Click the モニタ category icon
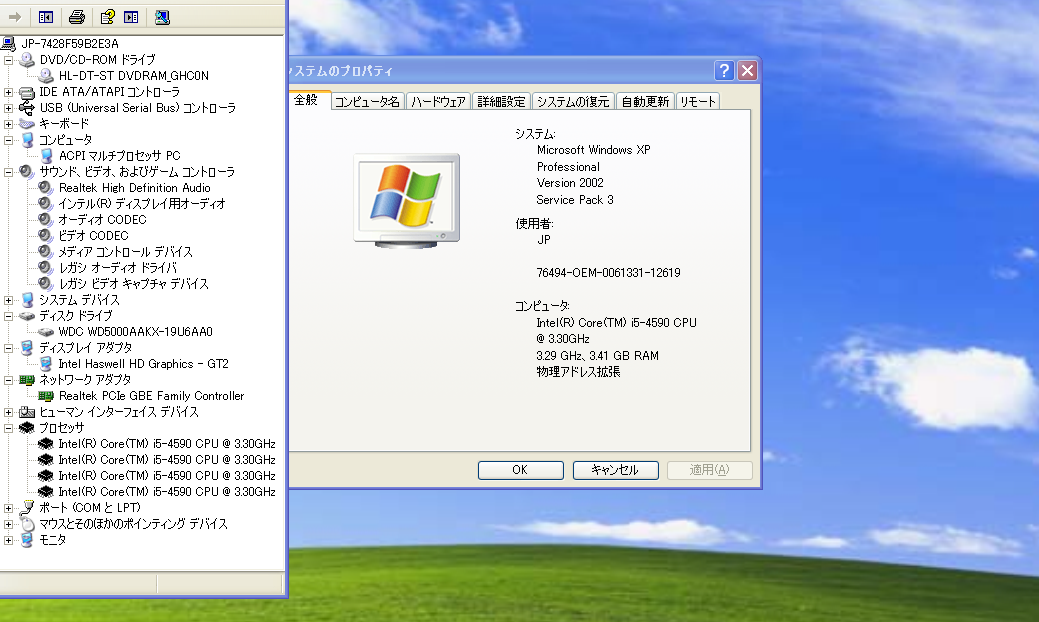Image resolution: width=1039 pixels, height=622 pixels. pyautogui.click(x=27, y=540)
